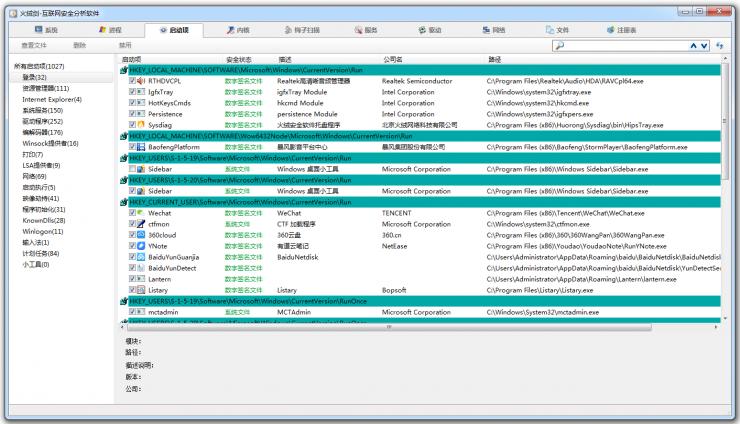
Task: Click the 删除 button
Action: [80, 46]
